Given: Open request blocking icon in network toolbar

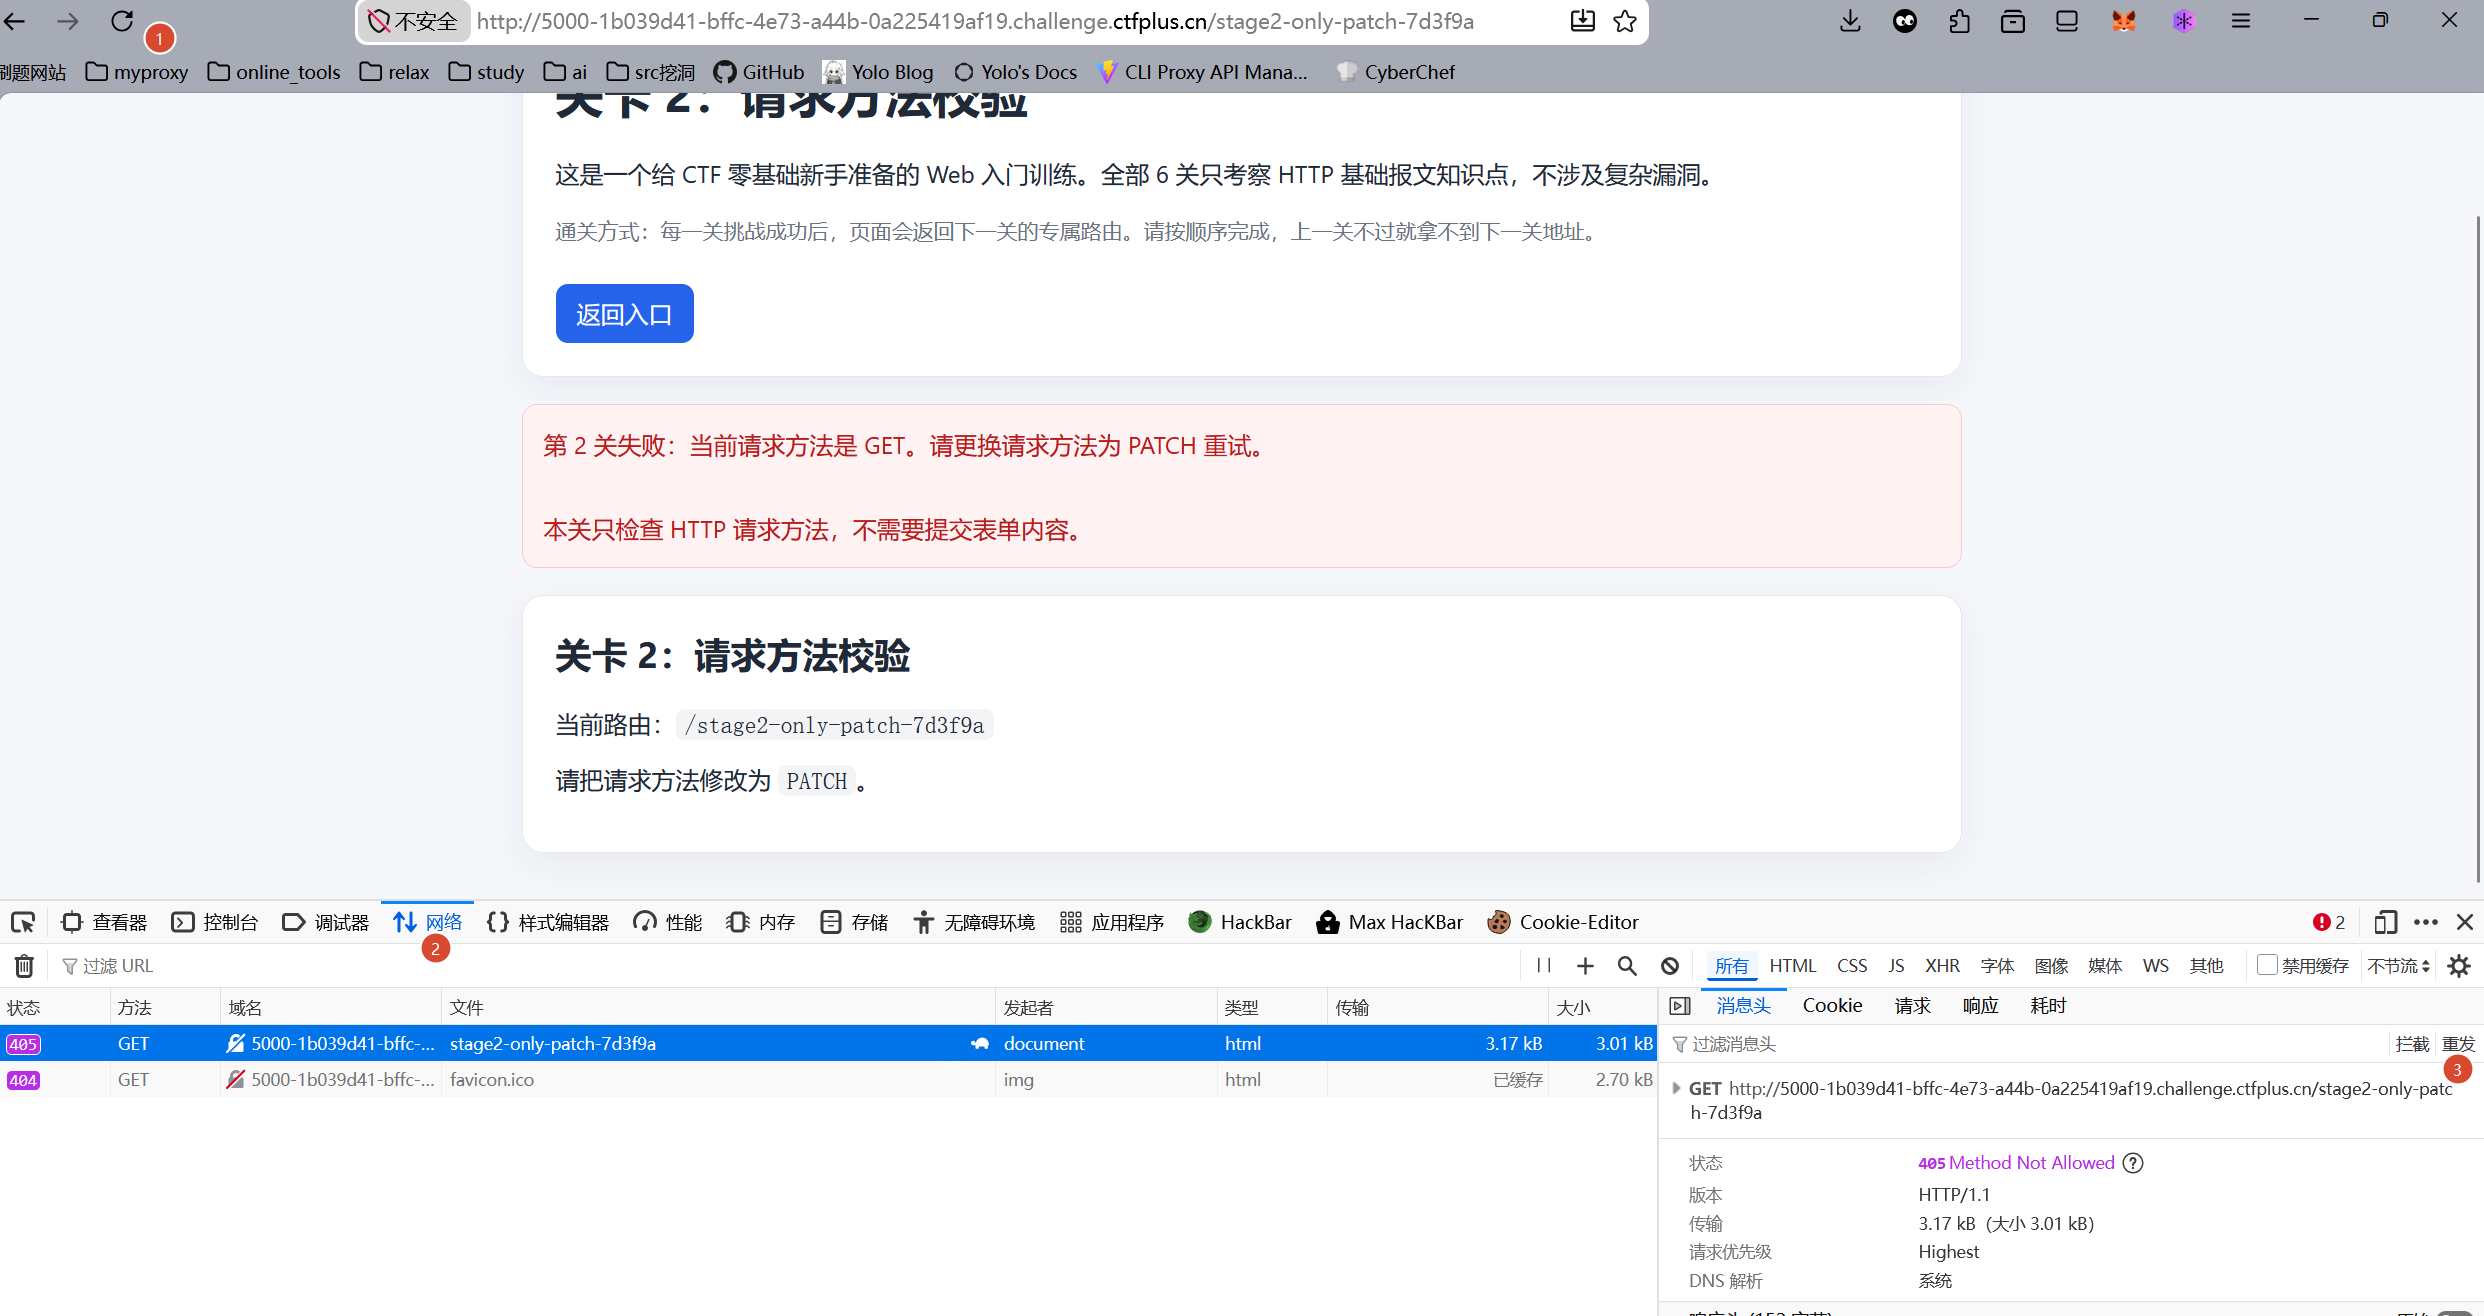Looking at the screenshot, I should coord(1670,966).
